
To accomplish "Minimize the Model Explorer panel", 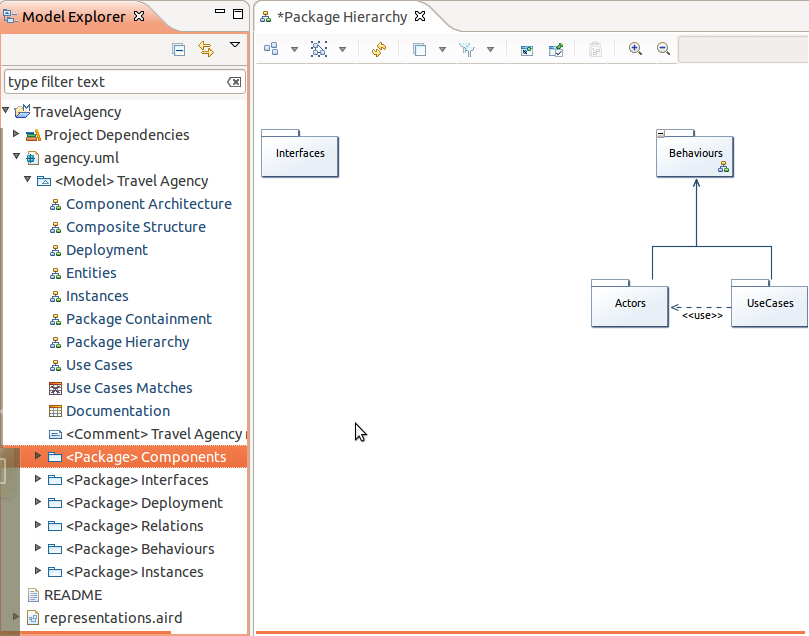I will point(220,11).
